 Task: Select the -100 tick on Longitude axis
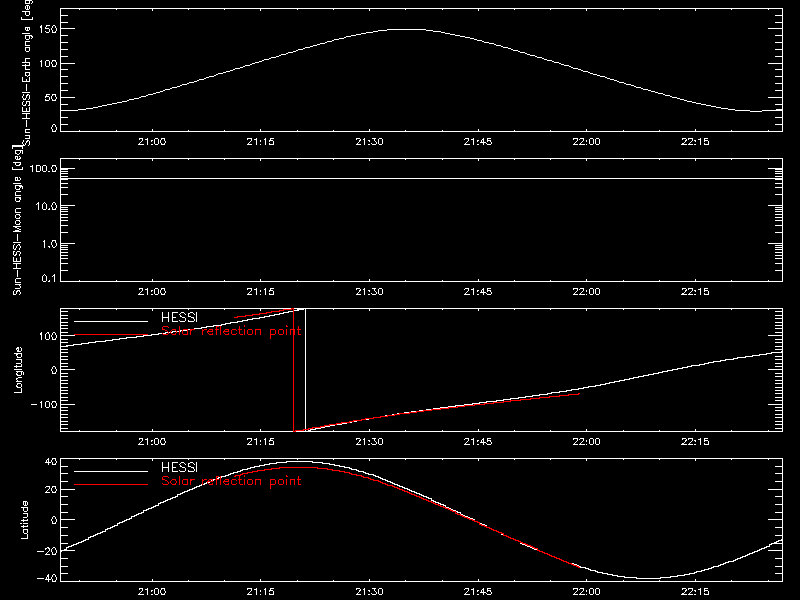[44, 404]
